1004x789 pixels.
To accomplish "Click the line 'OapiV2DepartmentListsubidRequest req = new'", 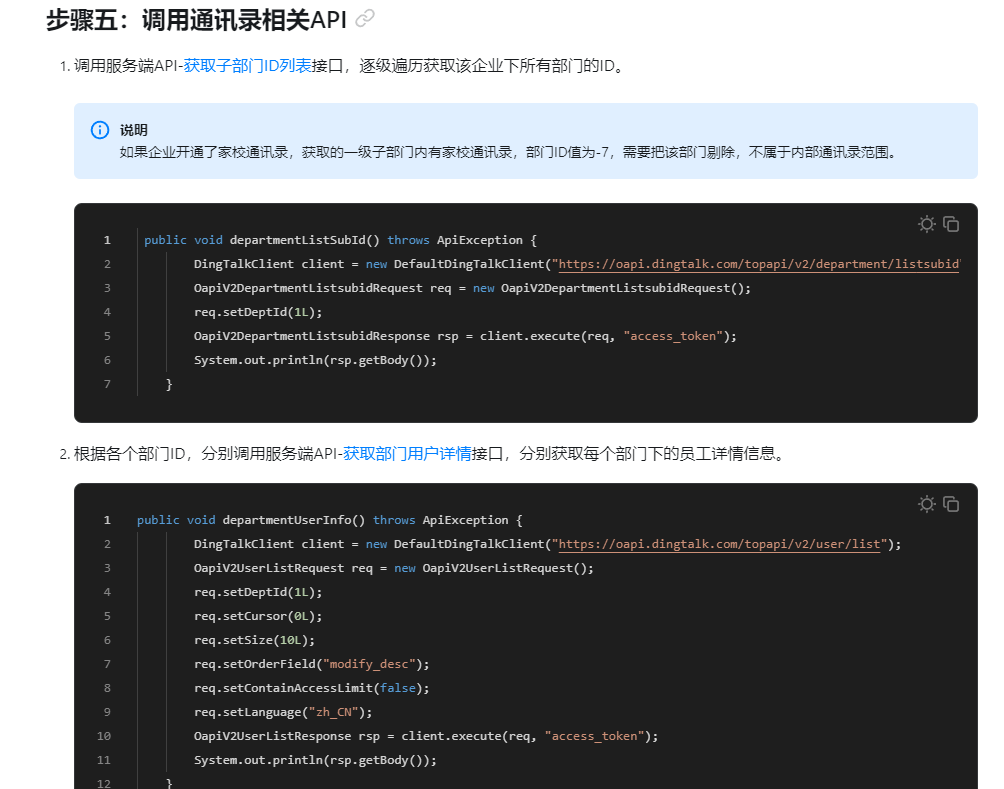I will [473, 288].
